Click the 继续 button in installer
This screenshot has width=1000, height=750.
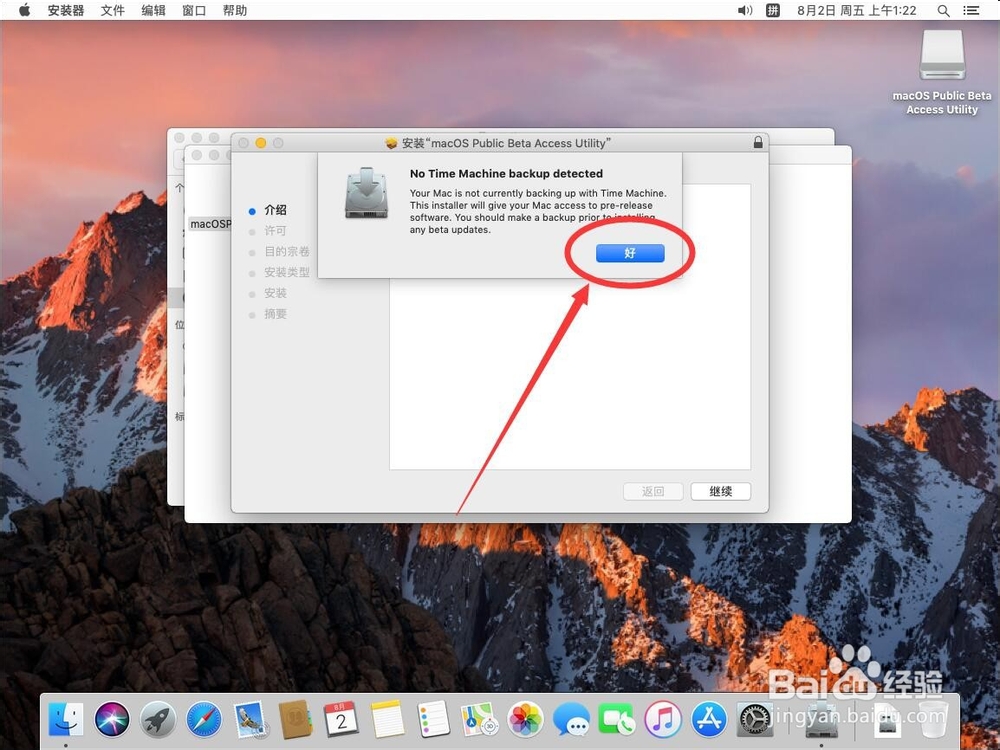pos(721,491)
